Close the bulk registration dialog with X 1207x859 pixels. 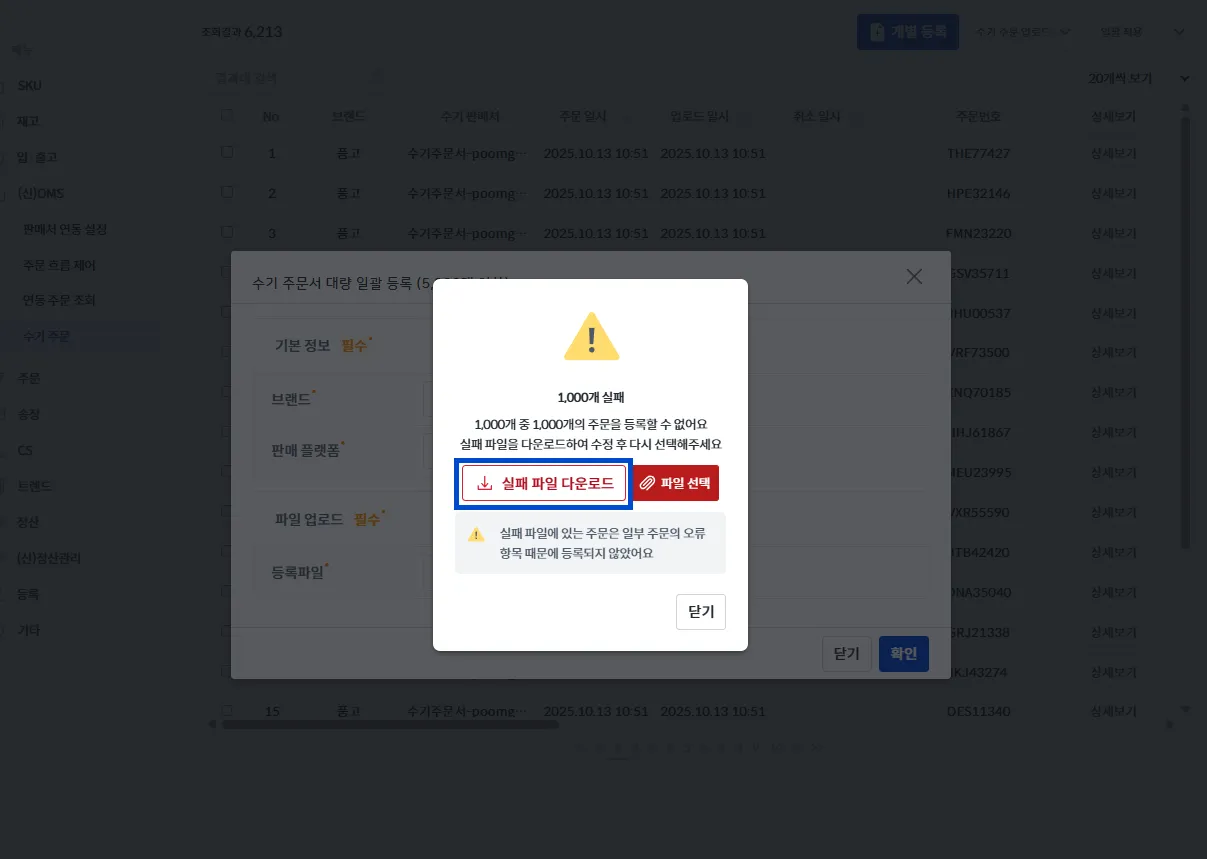914,277
